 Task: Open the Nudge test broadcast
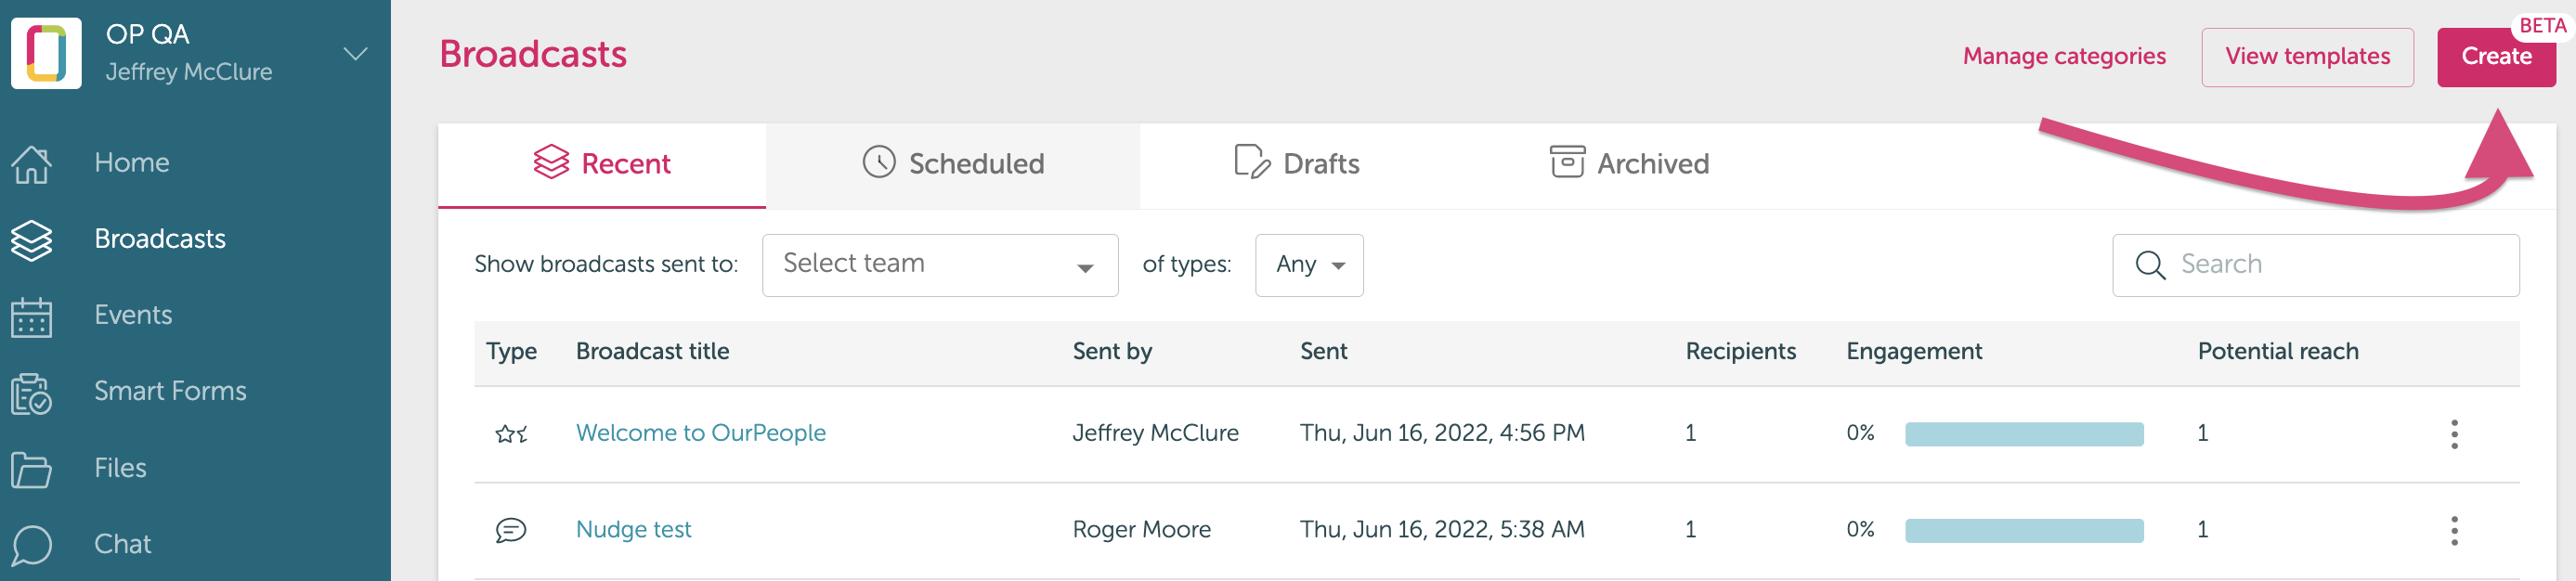[633, 530]
